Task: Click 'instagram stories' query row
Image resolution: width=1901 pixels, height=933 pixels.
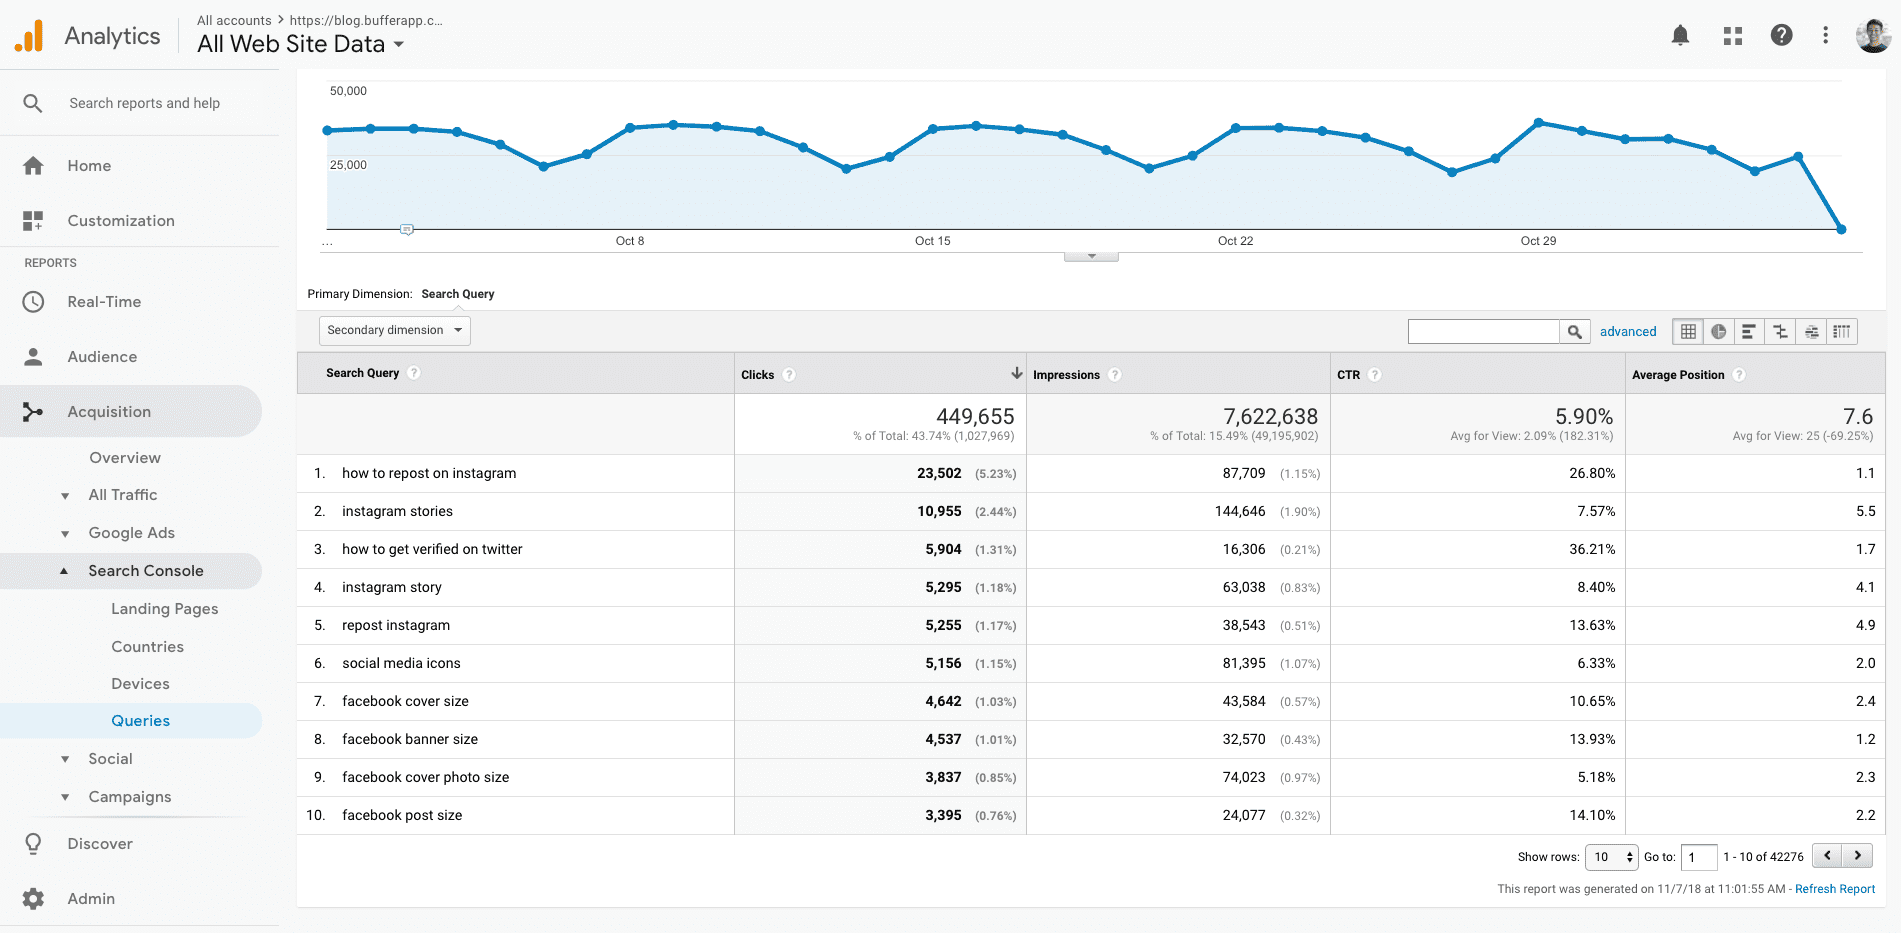Action: (x=397, y=512)
